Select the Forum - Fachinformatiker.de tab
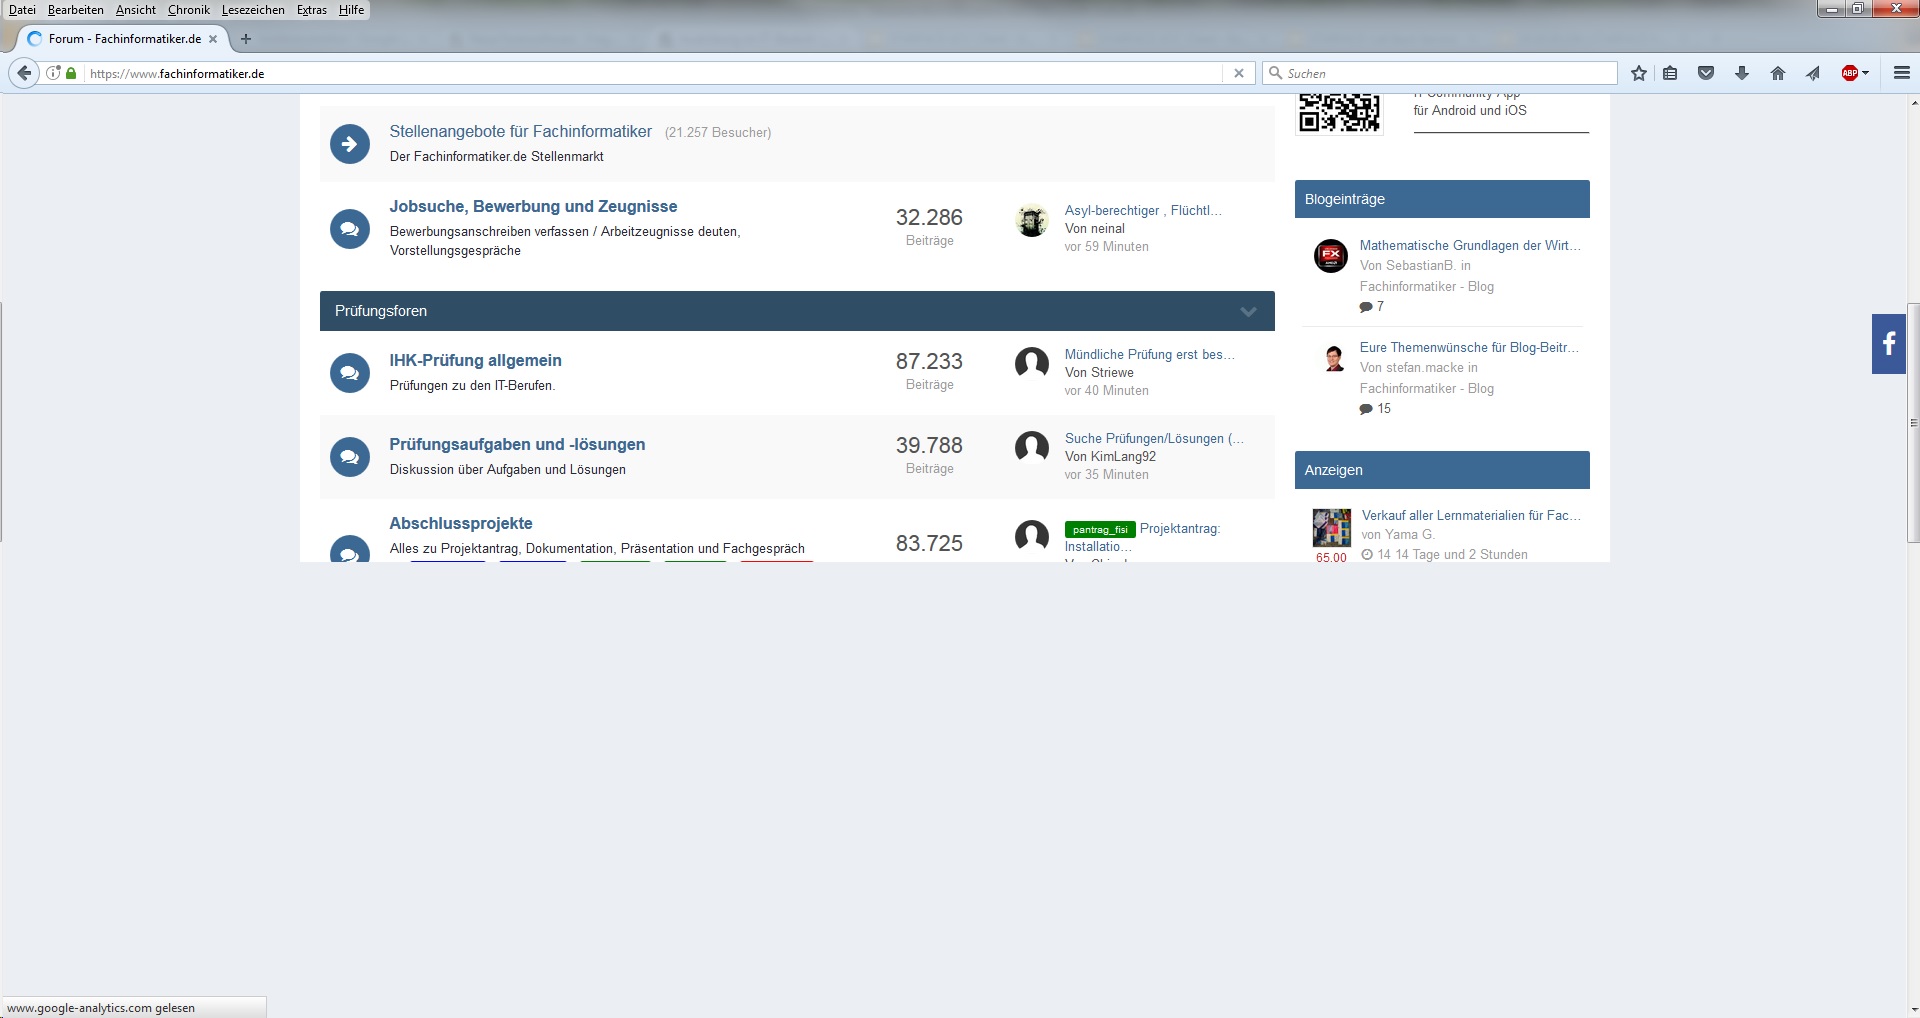Image resolution: width=1920 pixels, height=1018 pixels. coord(123,39)
